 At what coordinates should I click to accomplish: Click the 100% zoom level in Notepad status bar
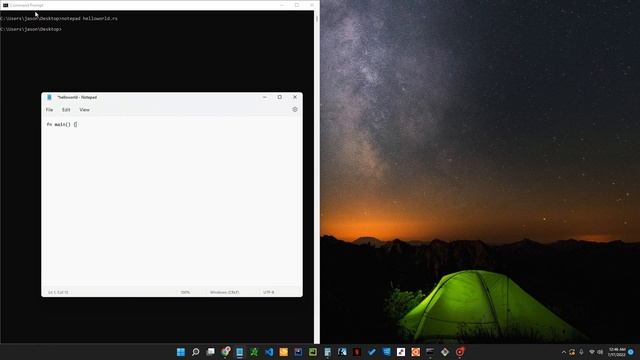tap(185, 292)
